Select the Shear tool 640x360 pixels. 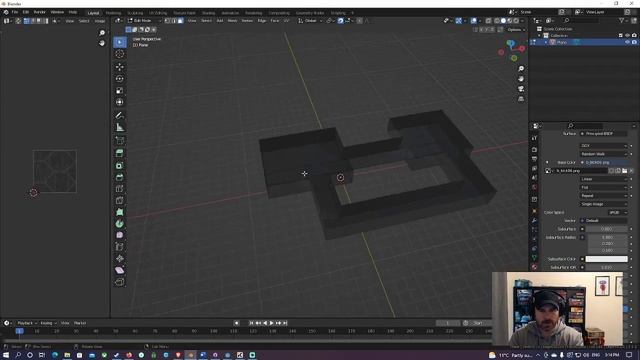[x=120, y=270]
